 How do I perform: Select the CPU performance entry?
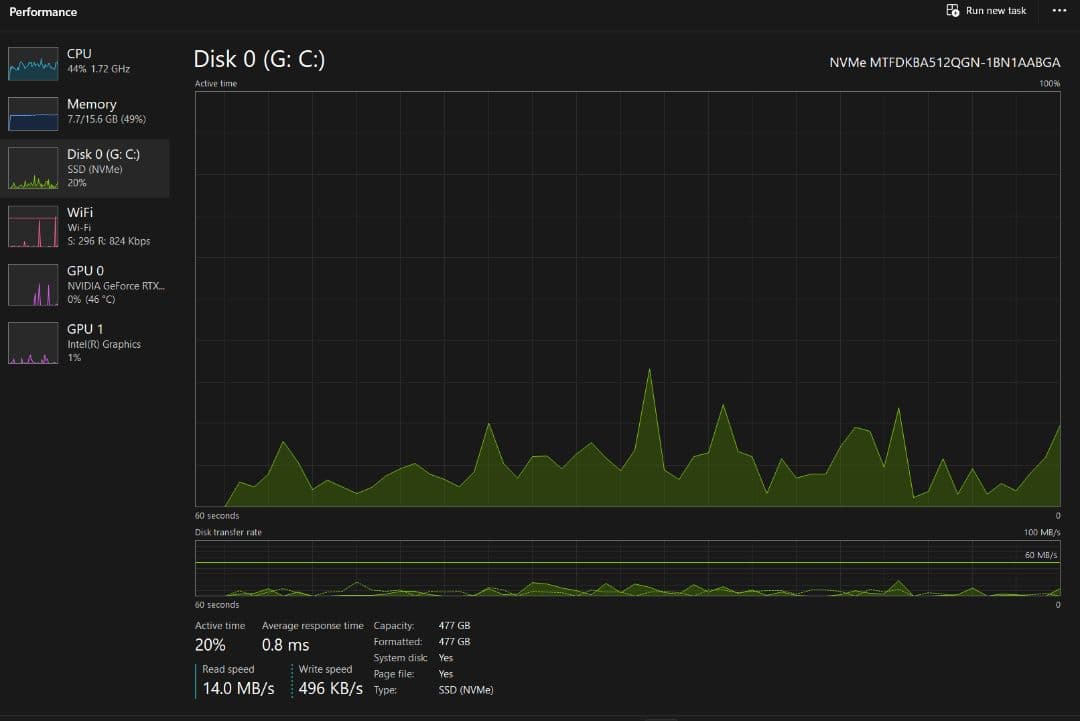click(98, 60)
